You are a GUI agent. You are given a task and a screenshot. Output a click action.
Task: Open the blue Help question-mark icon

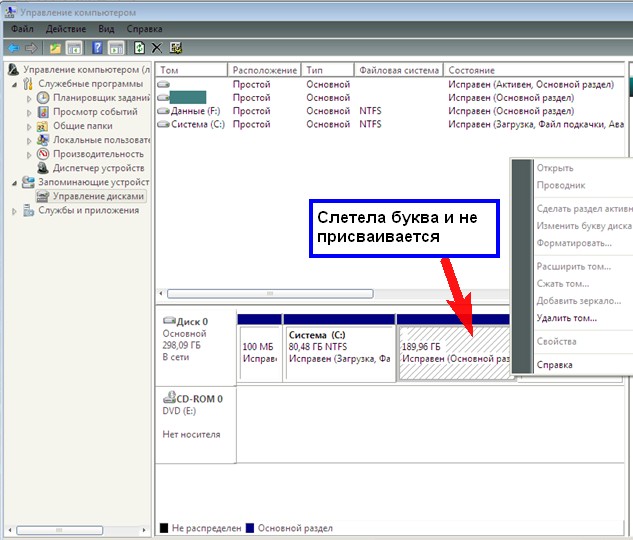click(97, 48)
